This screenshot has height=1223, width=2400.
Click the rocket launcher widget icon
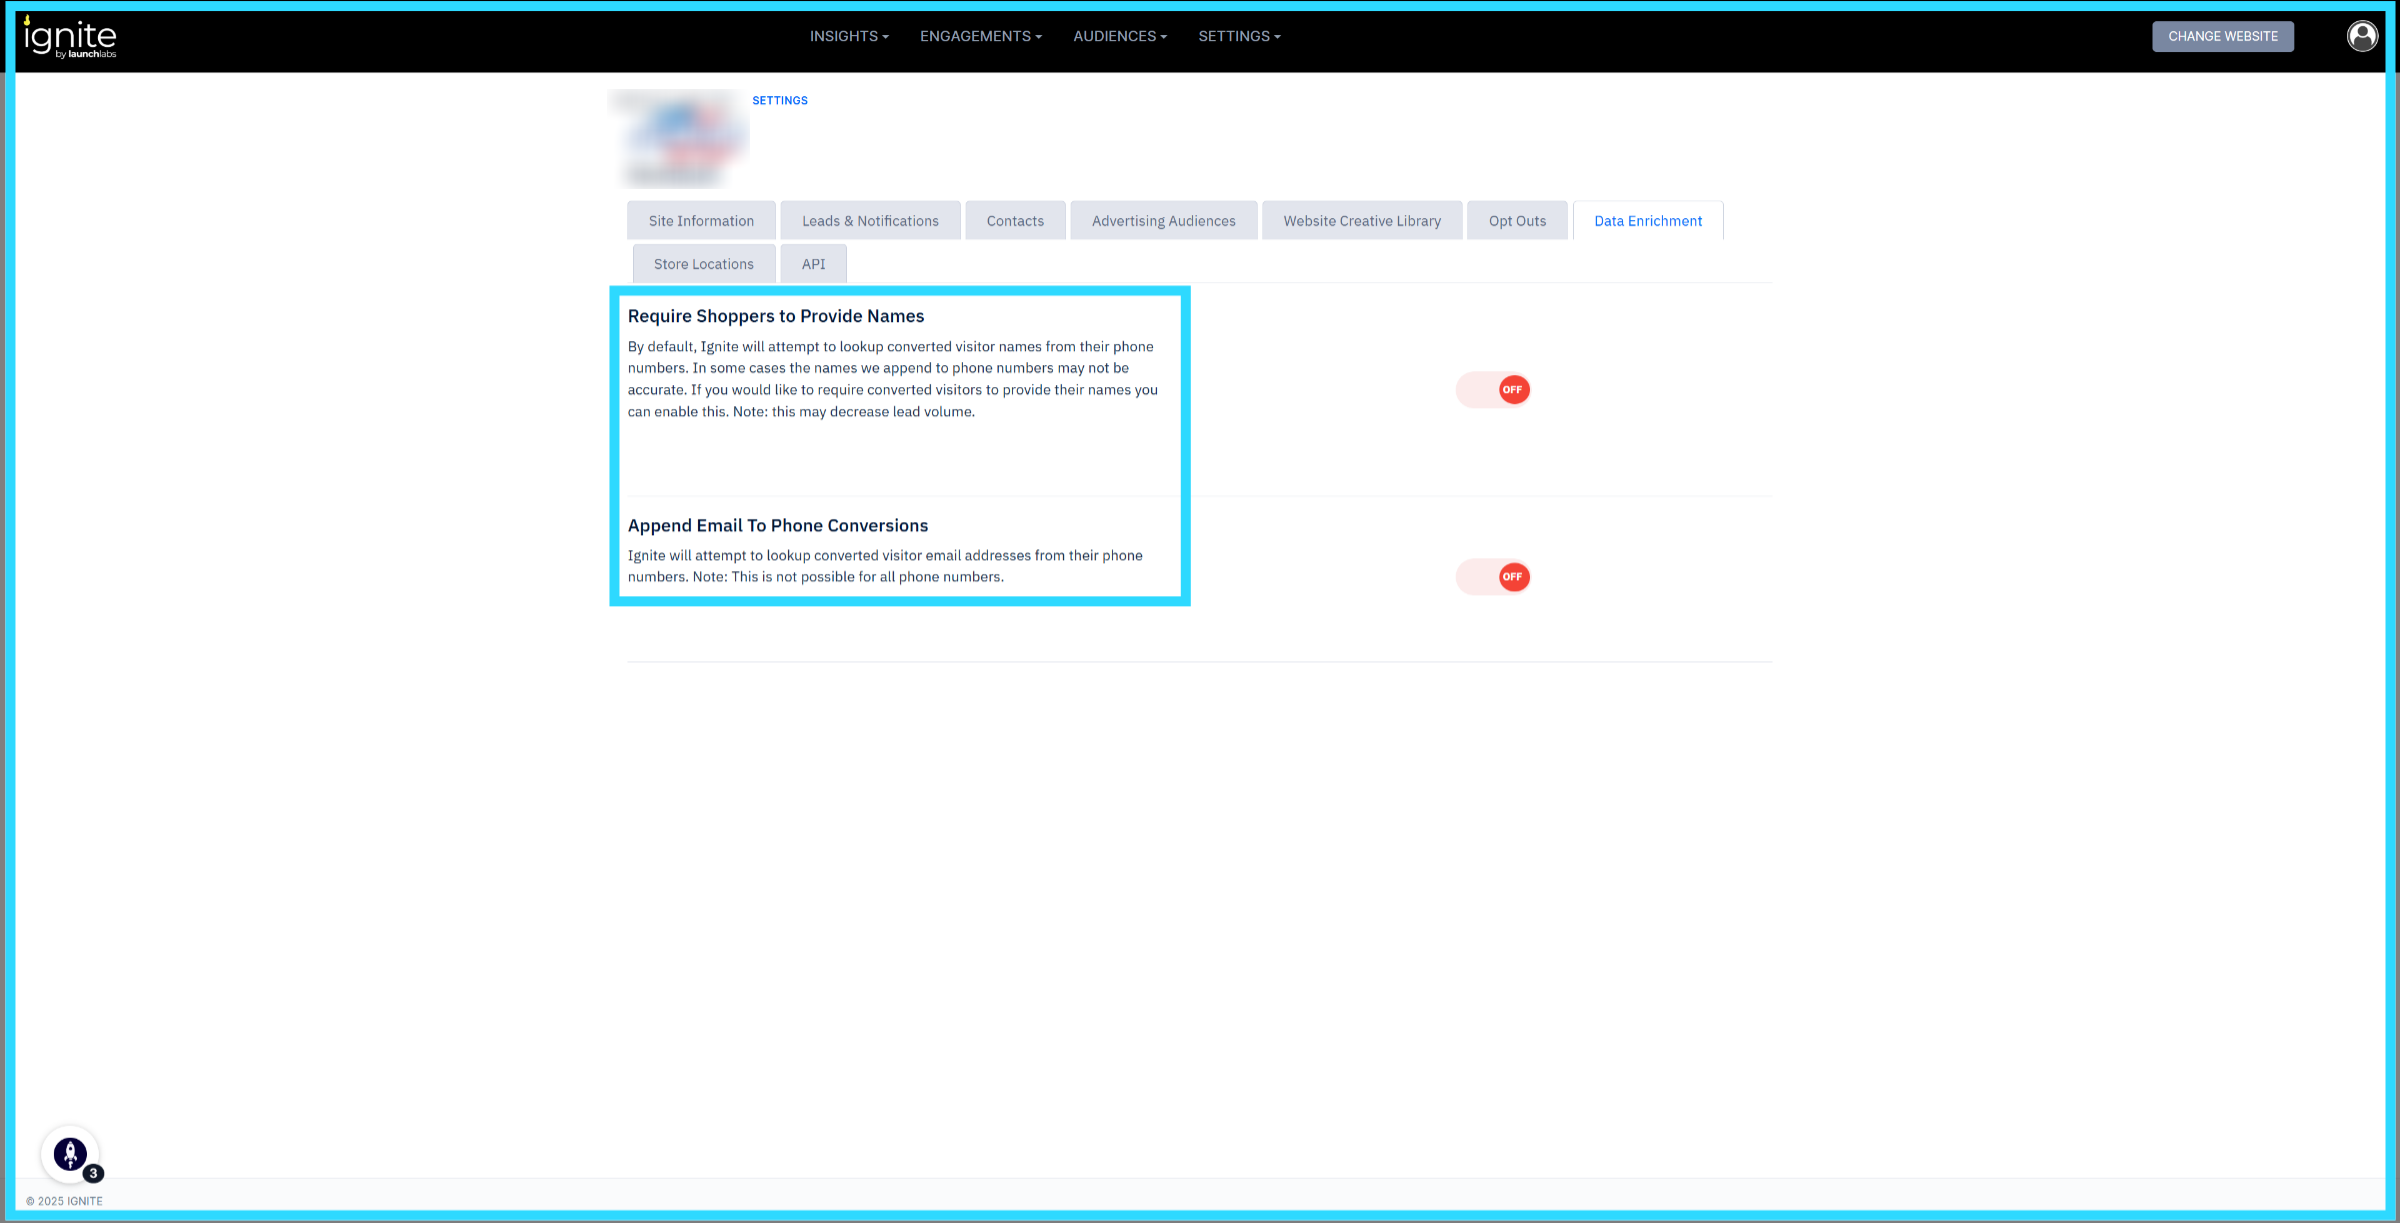click(70, 1154)
